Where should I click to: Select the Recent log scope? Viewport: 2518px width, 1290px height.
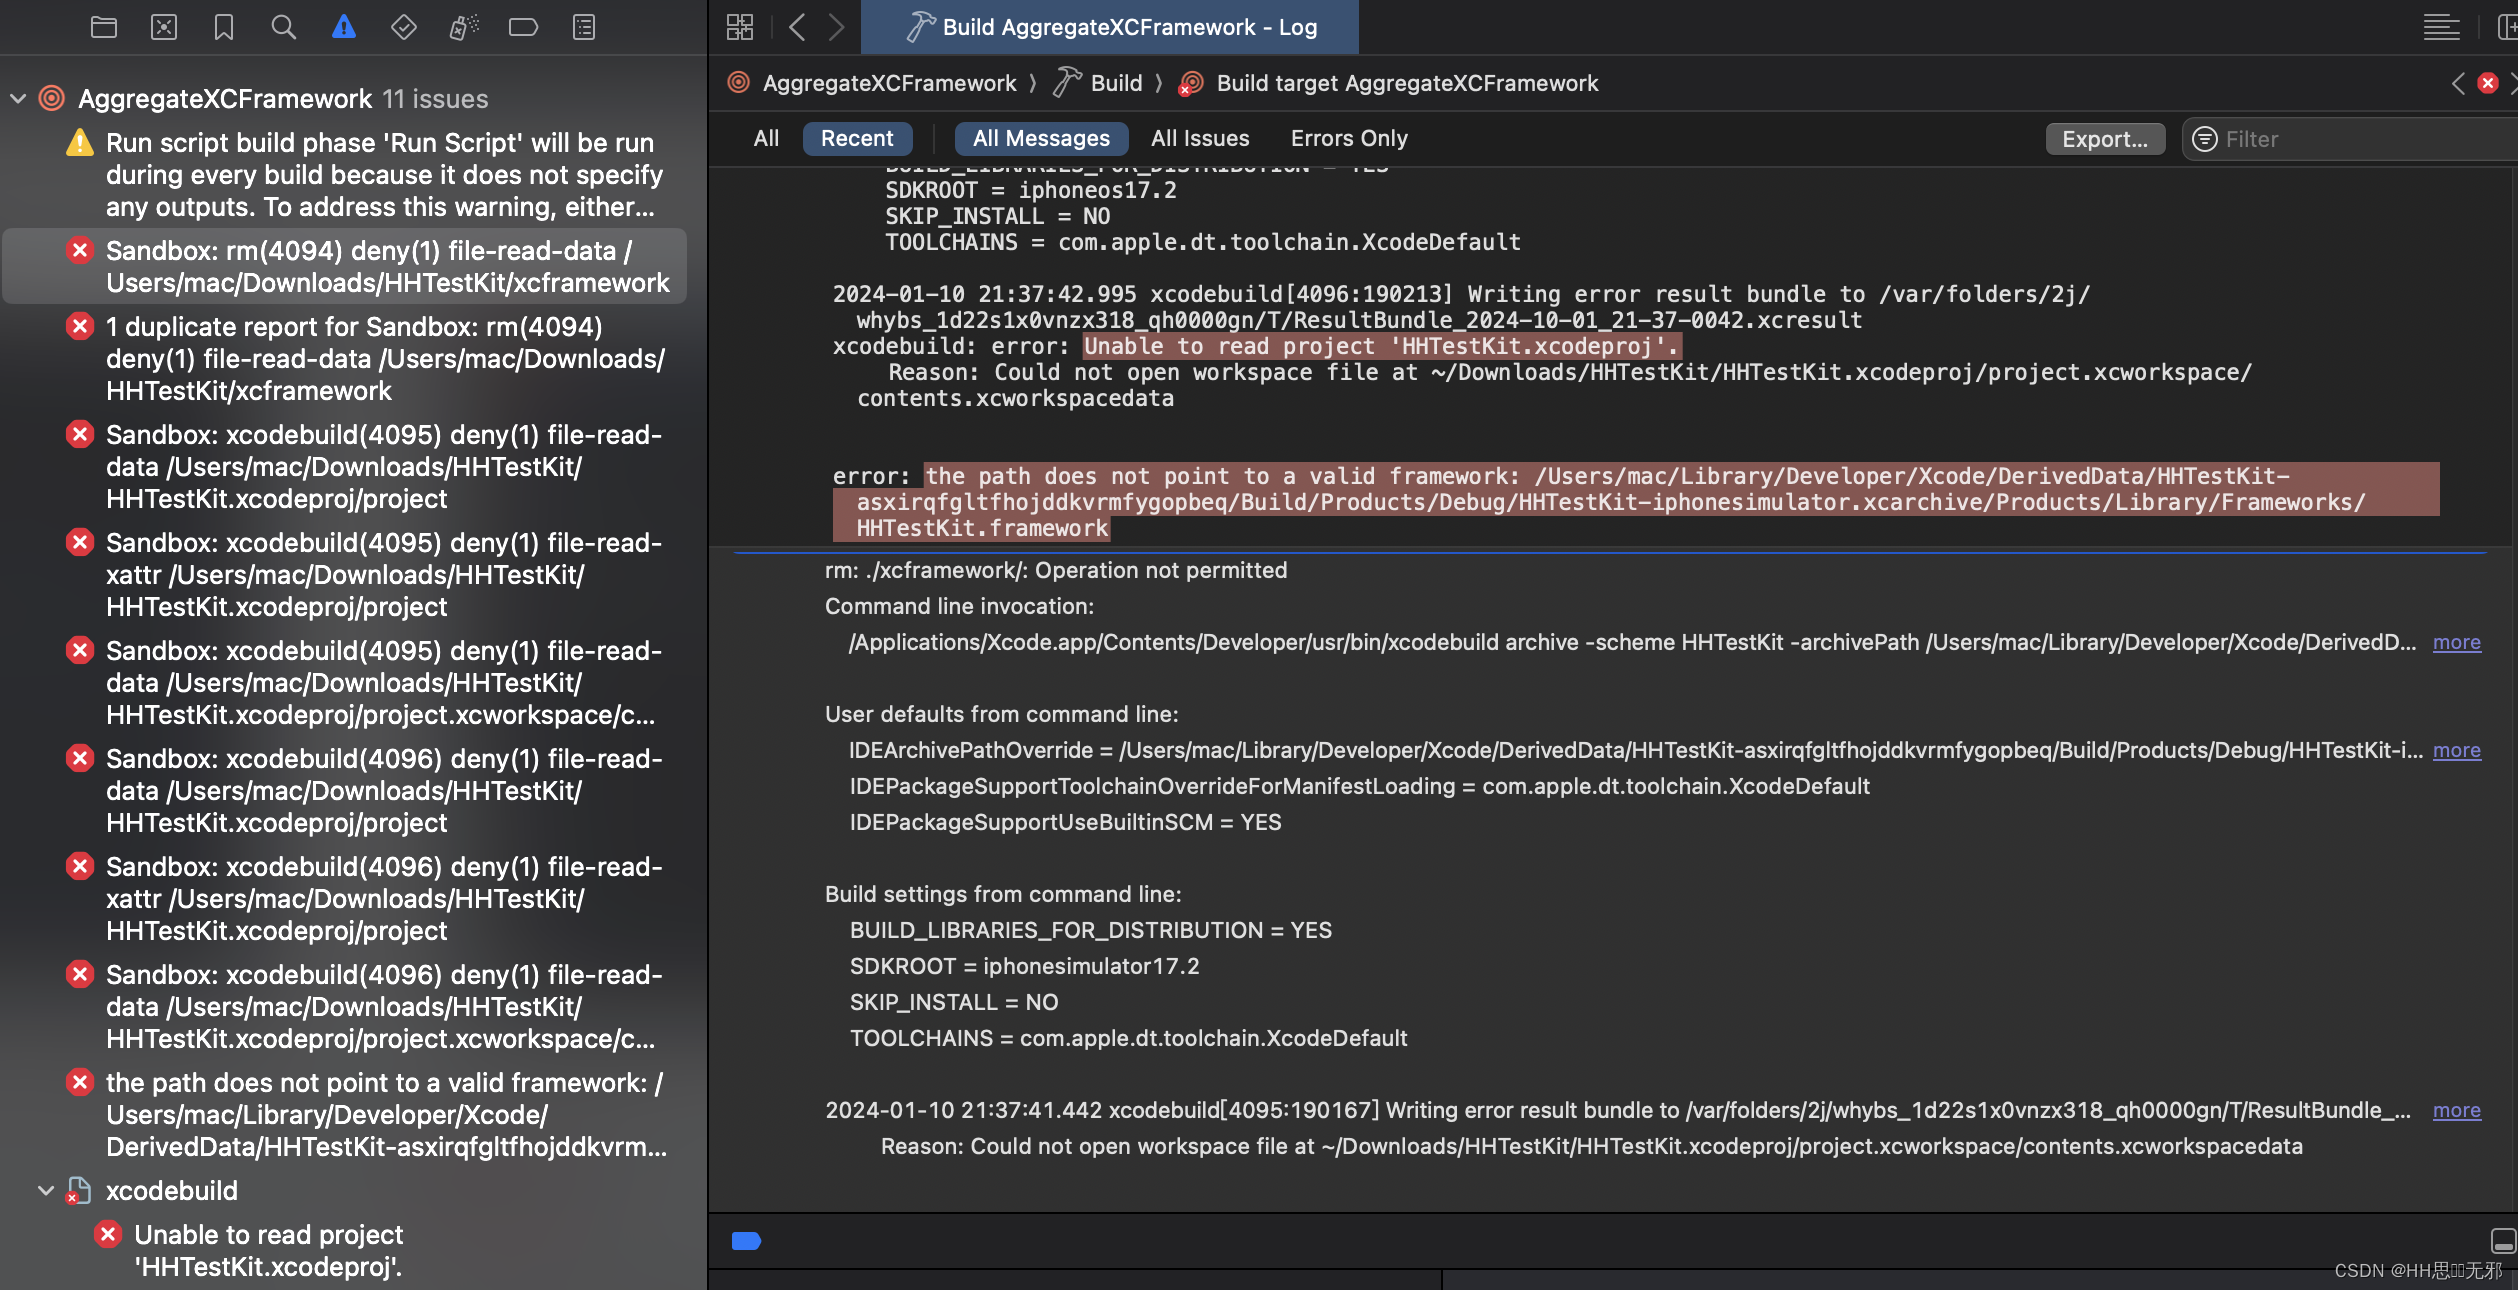(857, 138)
